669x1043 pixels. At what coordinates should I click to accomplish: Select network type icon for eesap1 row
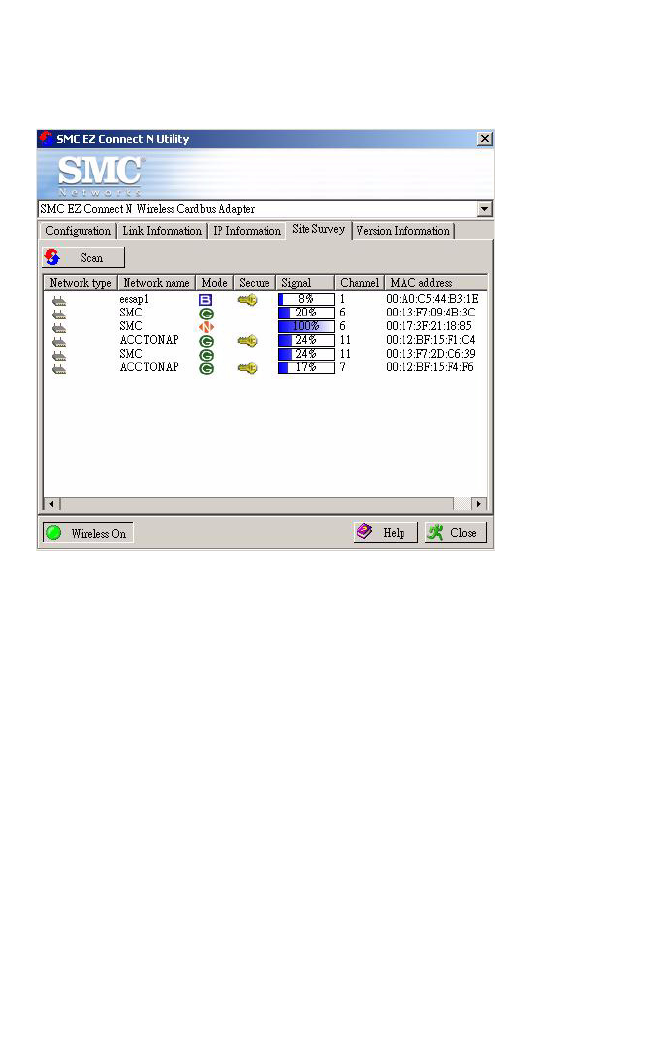(x=59, y=301)
